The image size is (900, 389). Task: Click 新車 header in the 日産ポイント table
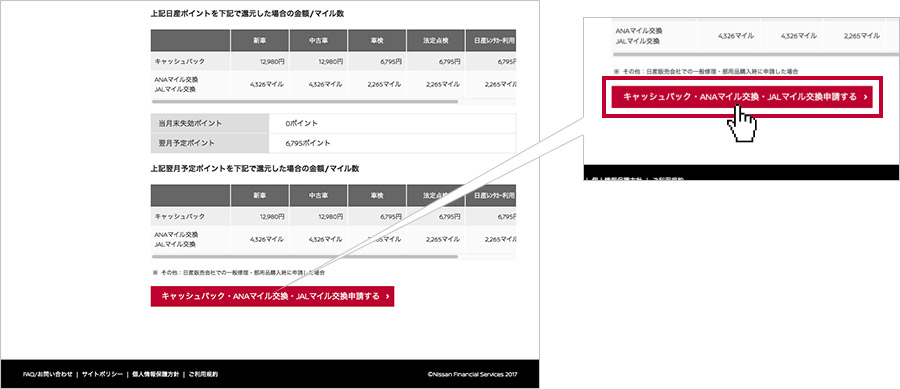(x=259, y=41)
